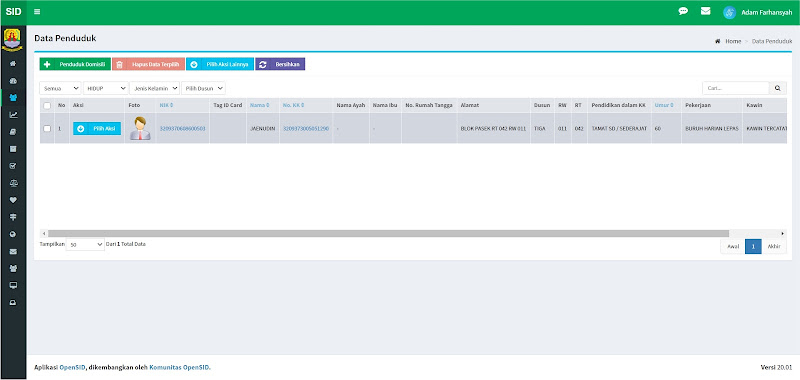This screenshot has width=800, height=380.
Task: Open the archive box icon in sidebar
Action: pyautogui.click(x=13, y=149)
